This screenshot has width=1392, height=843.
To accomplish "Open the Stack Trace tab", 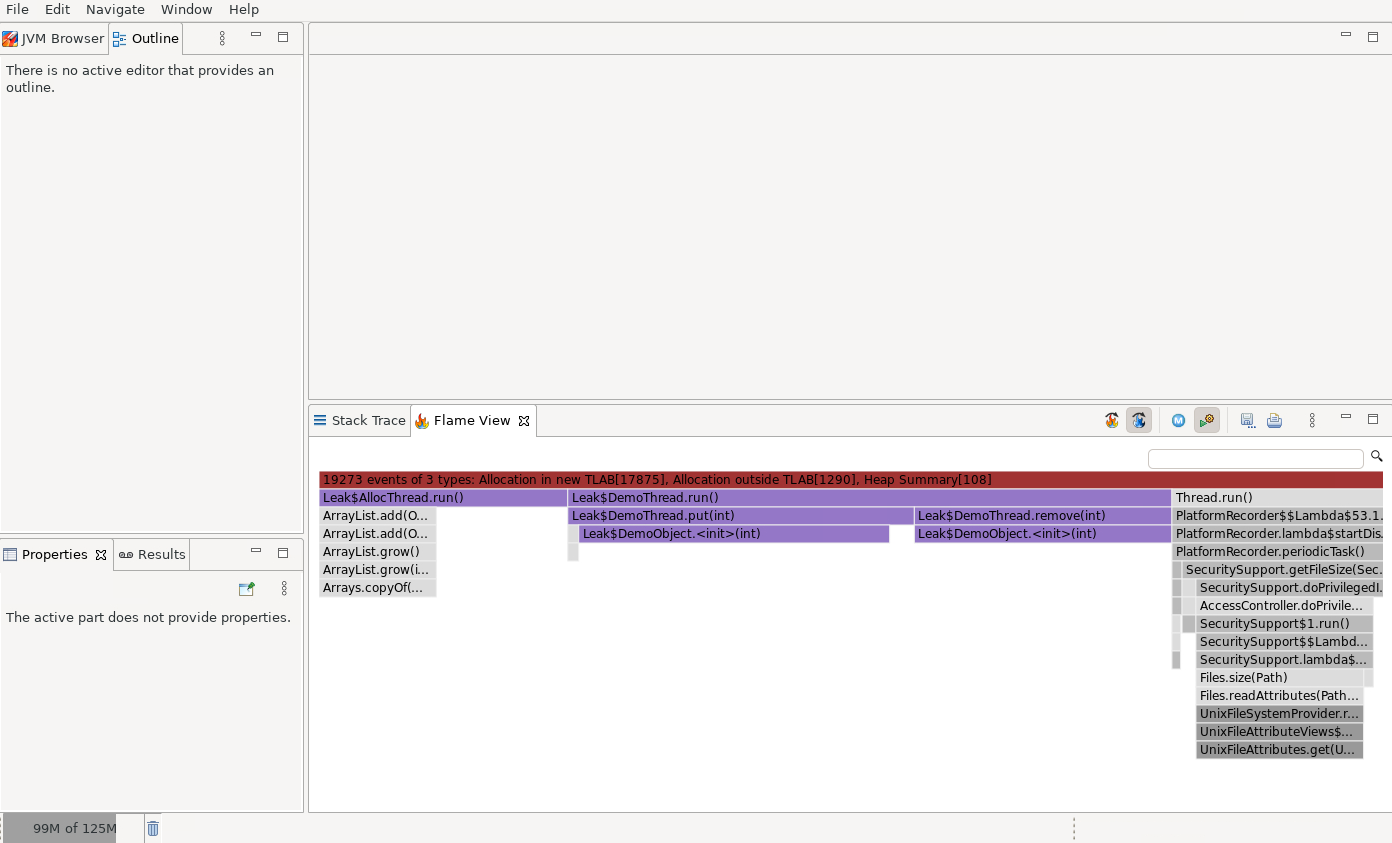I will (x=360, y=421).
